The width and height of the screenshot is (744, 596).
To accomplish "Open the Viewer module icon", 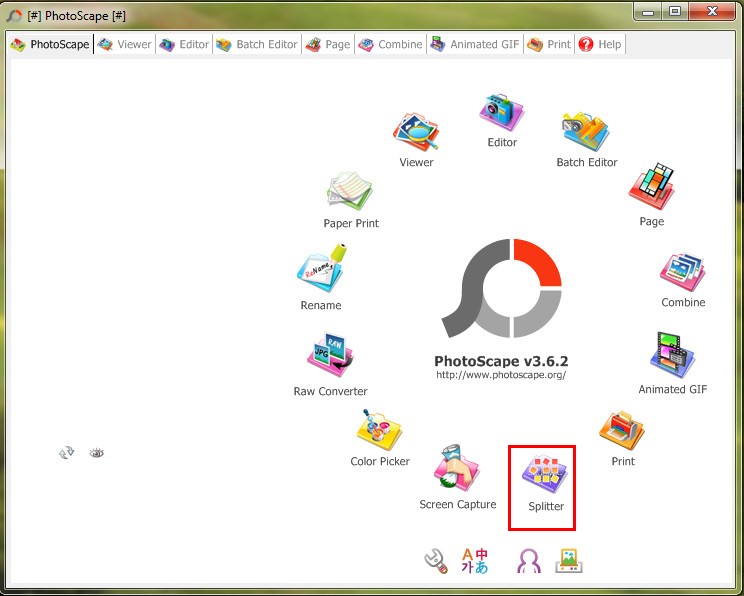I will (x=416, y=132).
